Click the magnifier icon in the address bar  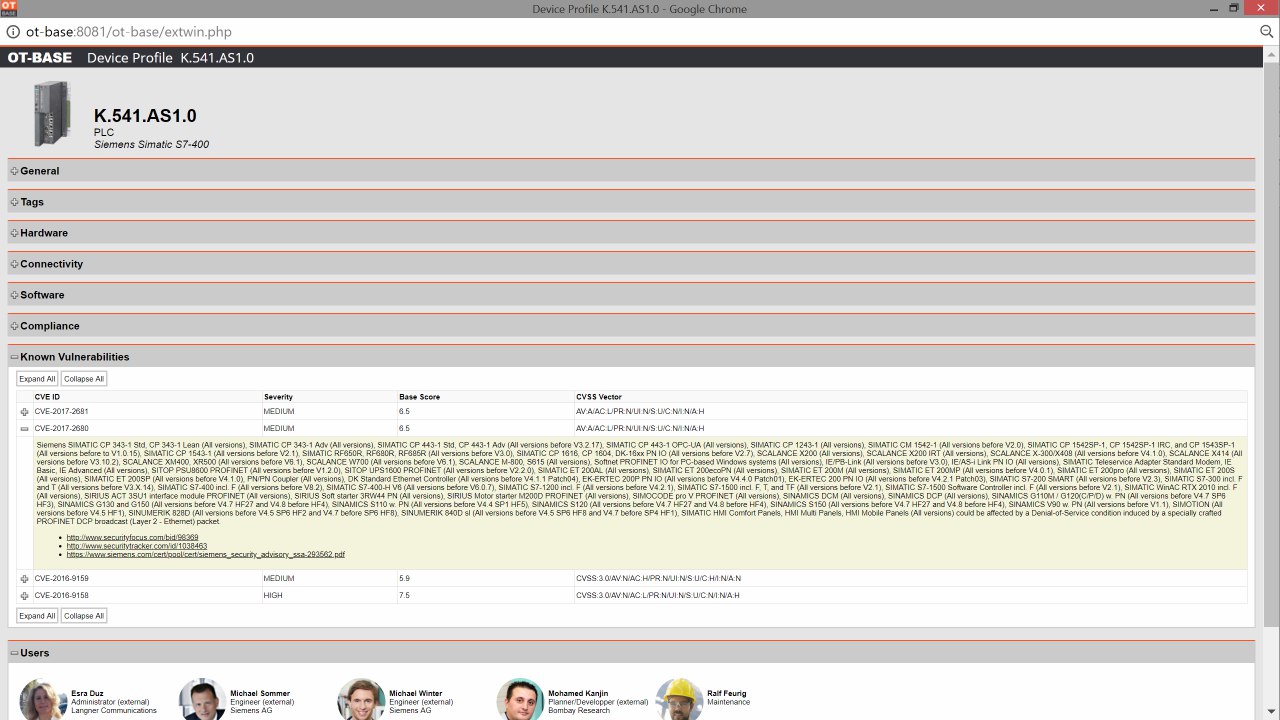pyautogui.click(x=1266, y=32)
